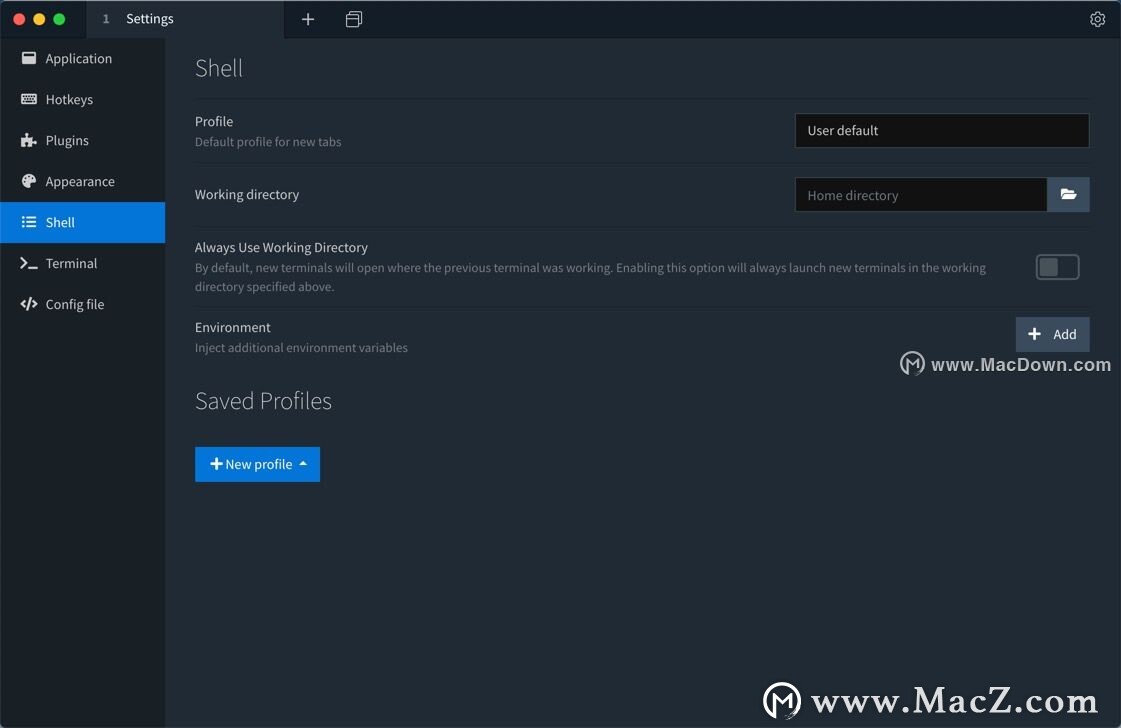Minimize window with yellow button
Screen dimensions: 1121x728
39,19
